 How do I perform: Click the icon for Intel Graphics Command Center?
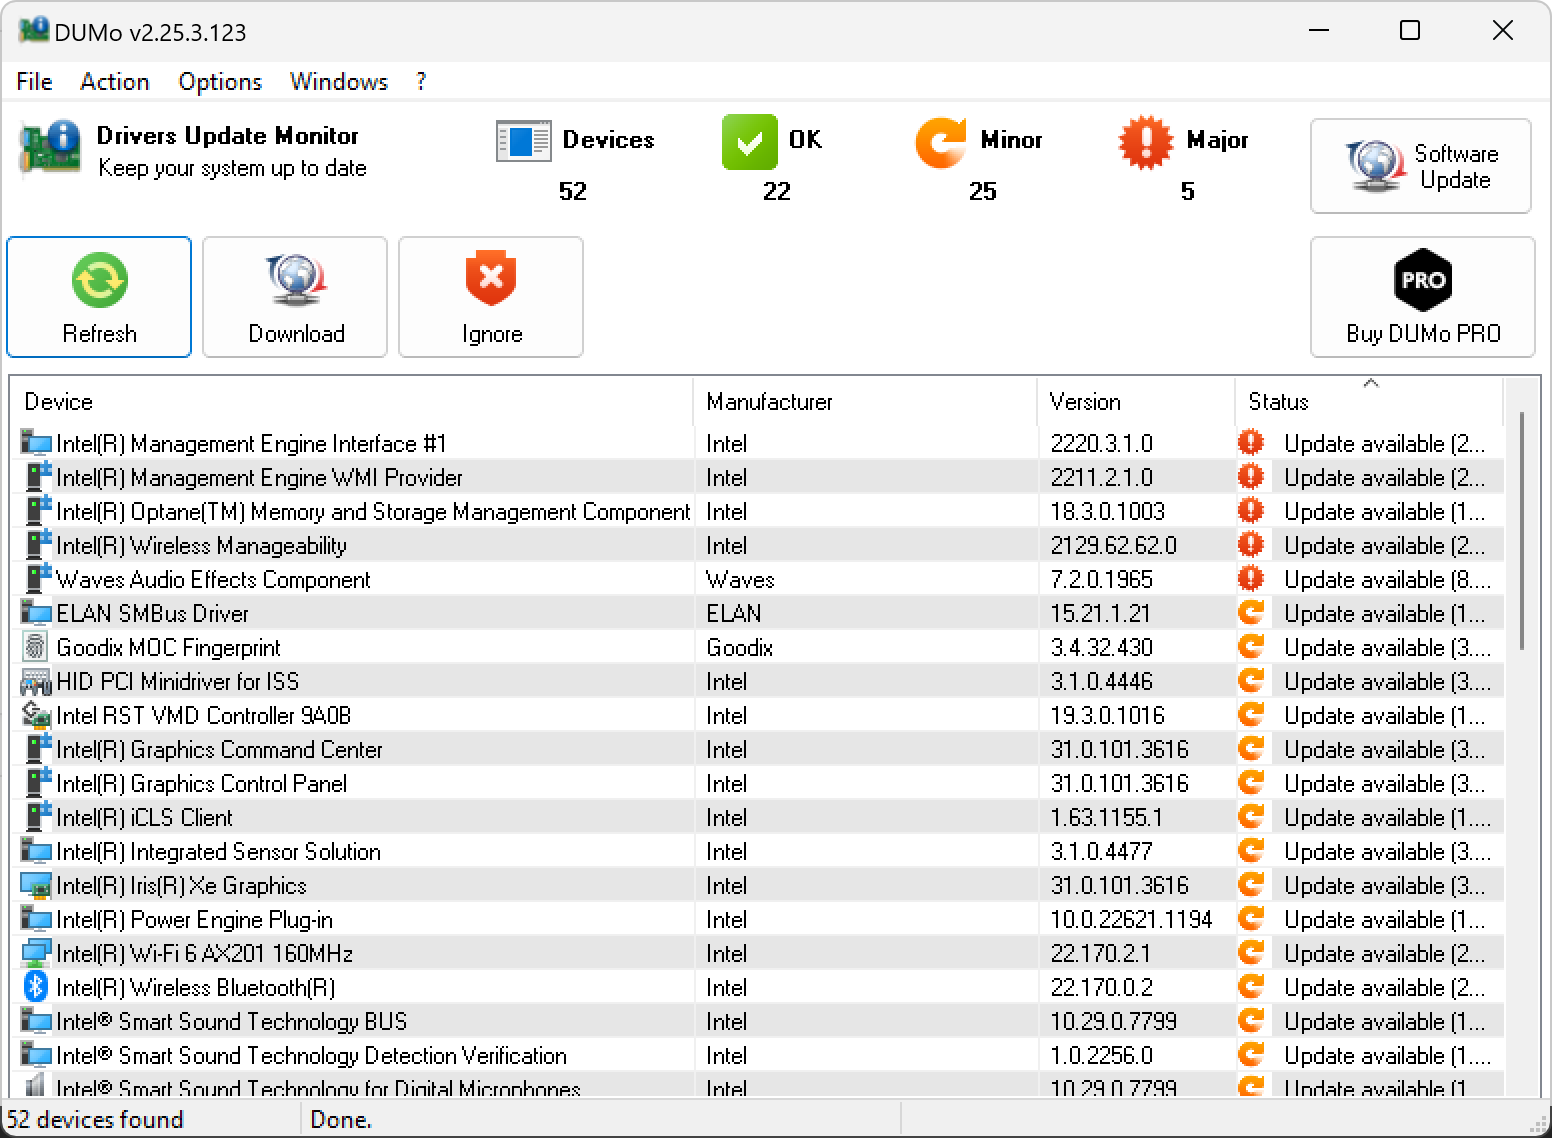coord(38,749)
